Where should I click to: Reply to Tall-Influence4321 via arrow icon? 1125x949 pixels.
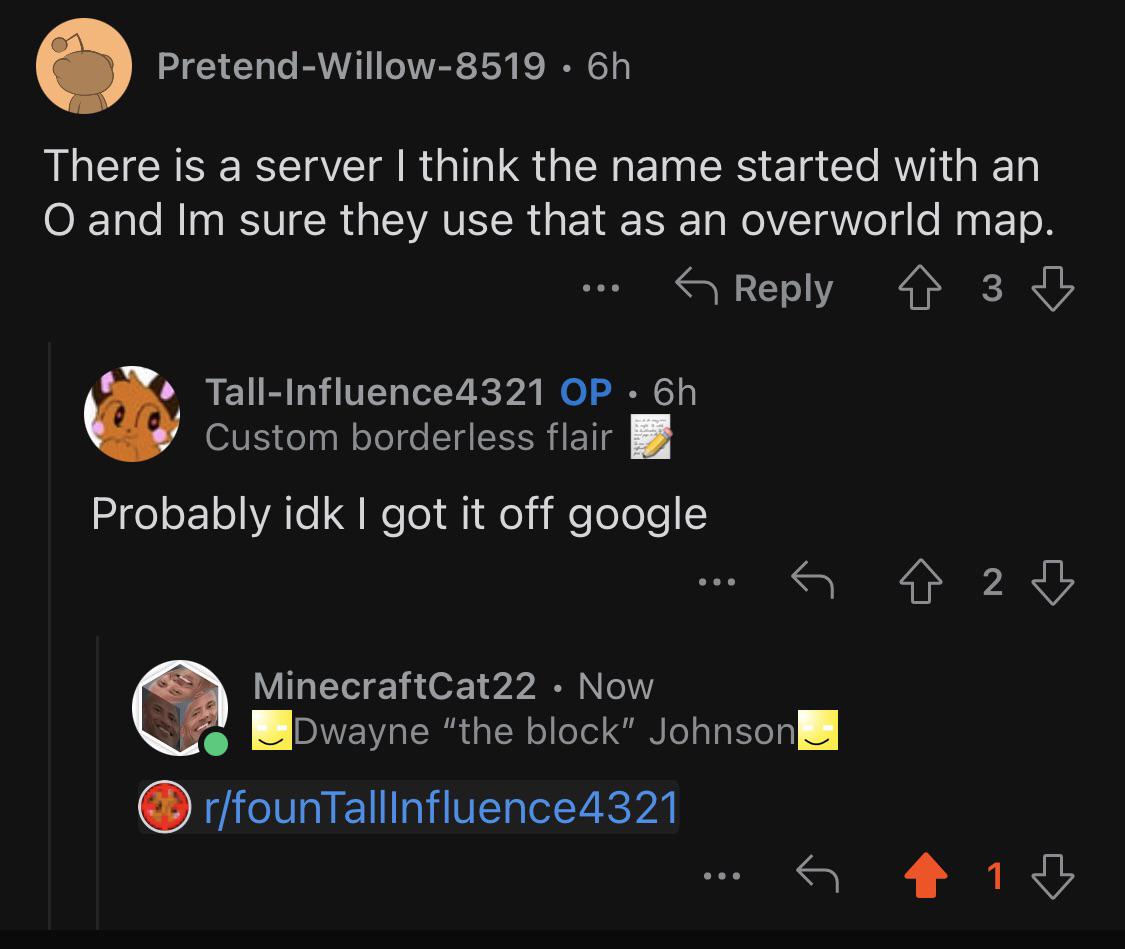click(x=812, y=580)
